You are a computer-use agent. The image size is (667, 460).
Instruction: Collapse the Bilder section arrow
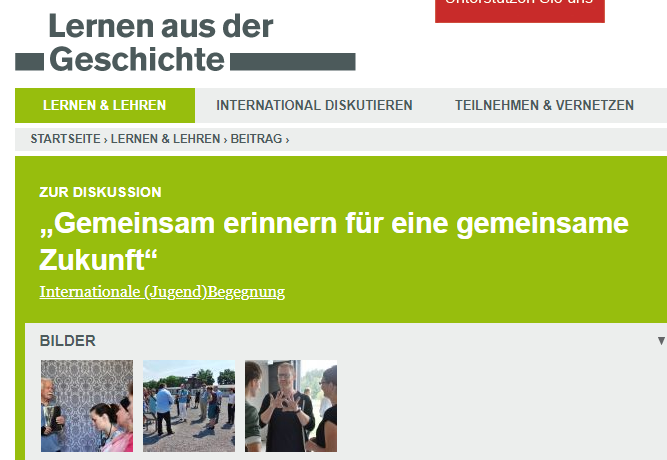click(660, 341)
